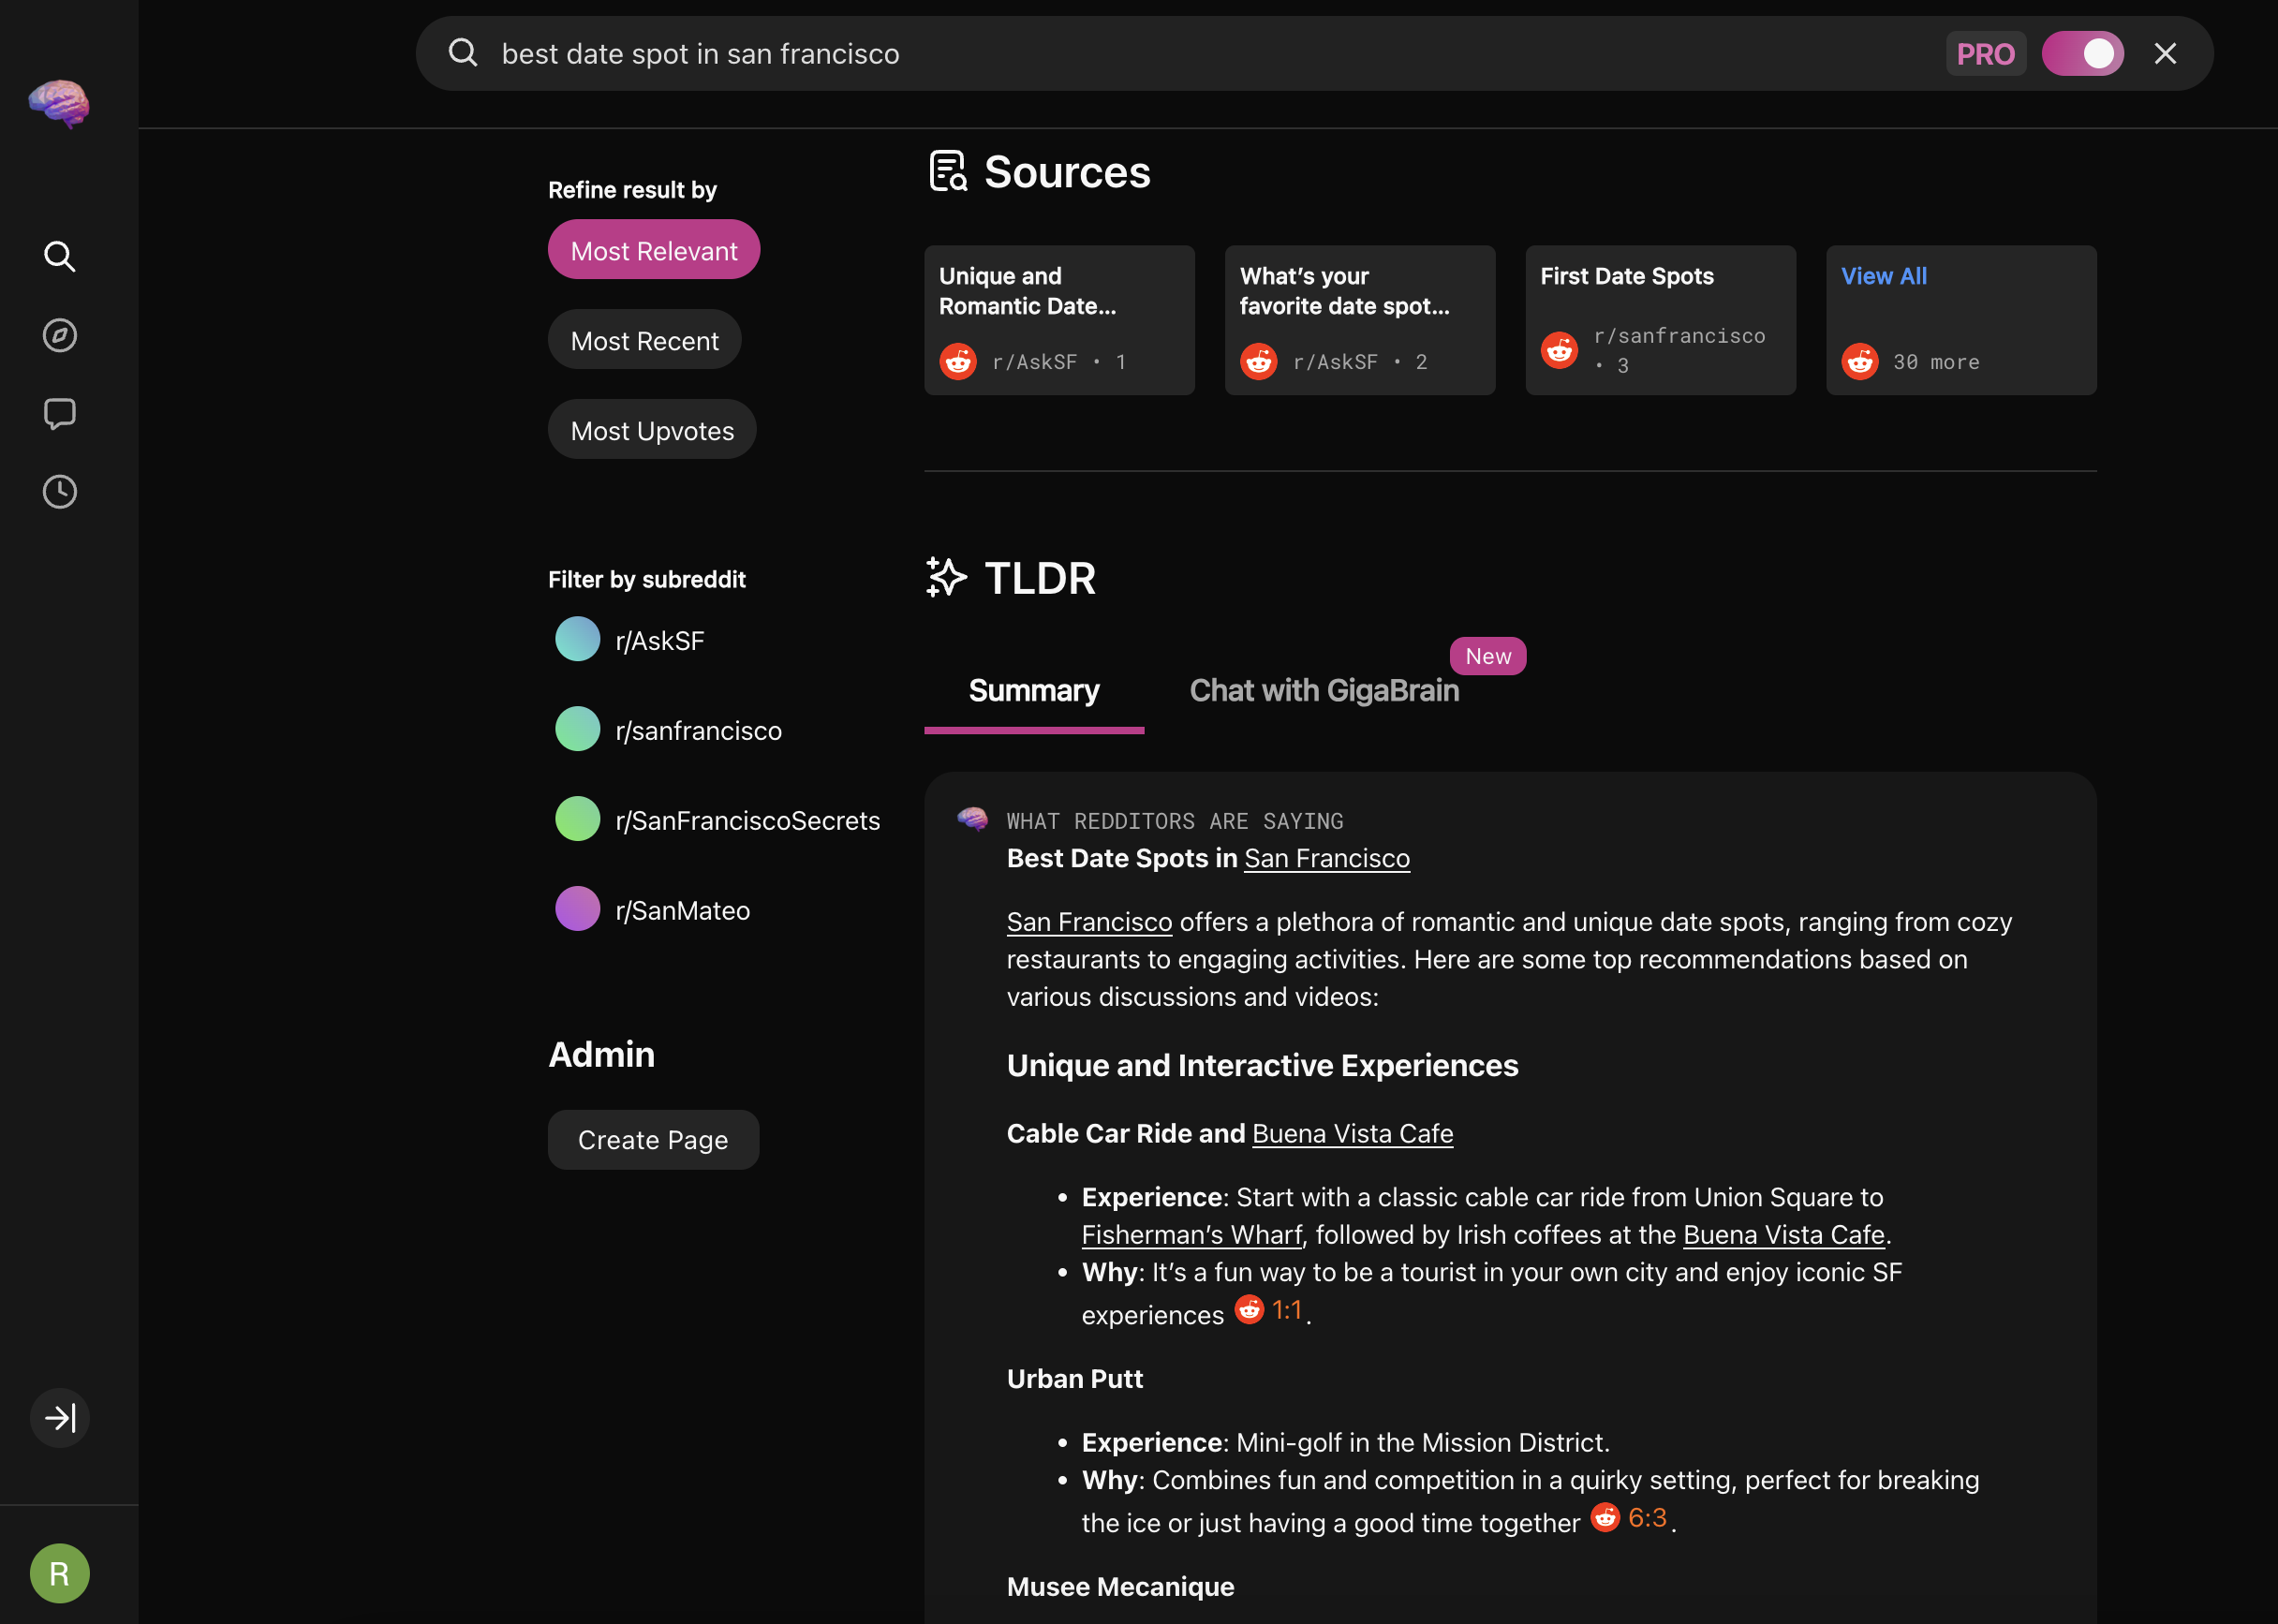Switch to Chat with GigaBrain tab
The height and width of the screenshot is (1624, 2278).
click(x=1323, y=690)
